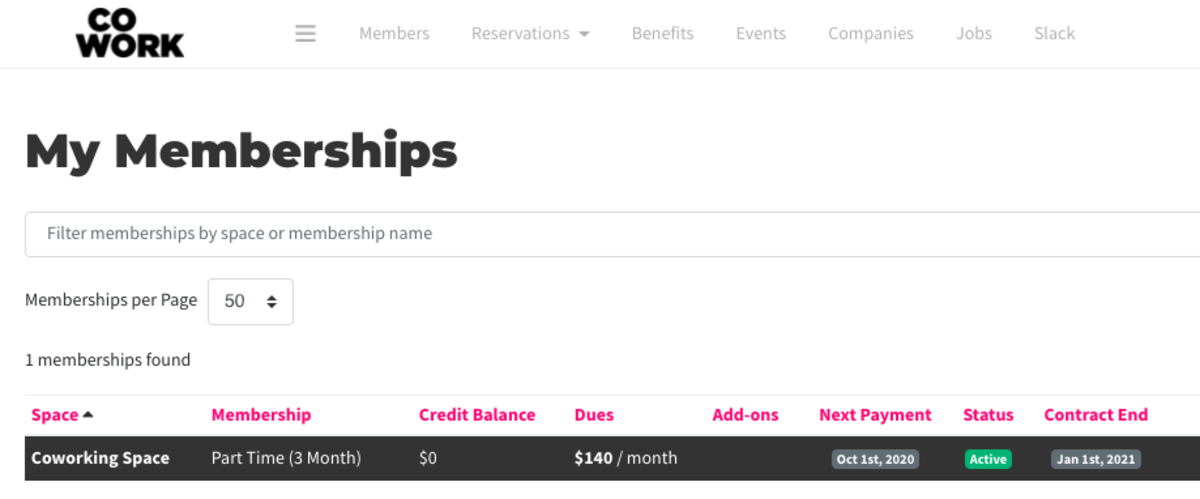Open the Slack nav link
Viewport: 1200px width, 499px height.
pyautogui.click(x=1054, y=33)
